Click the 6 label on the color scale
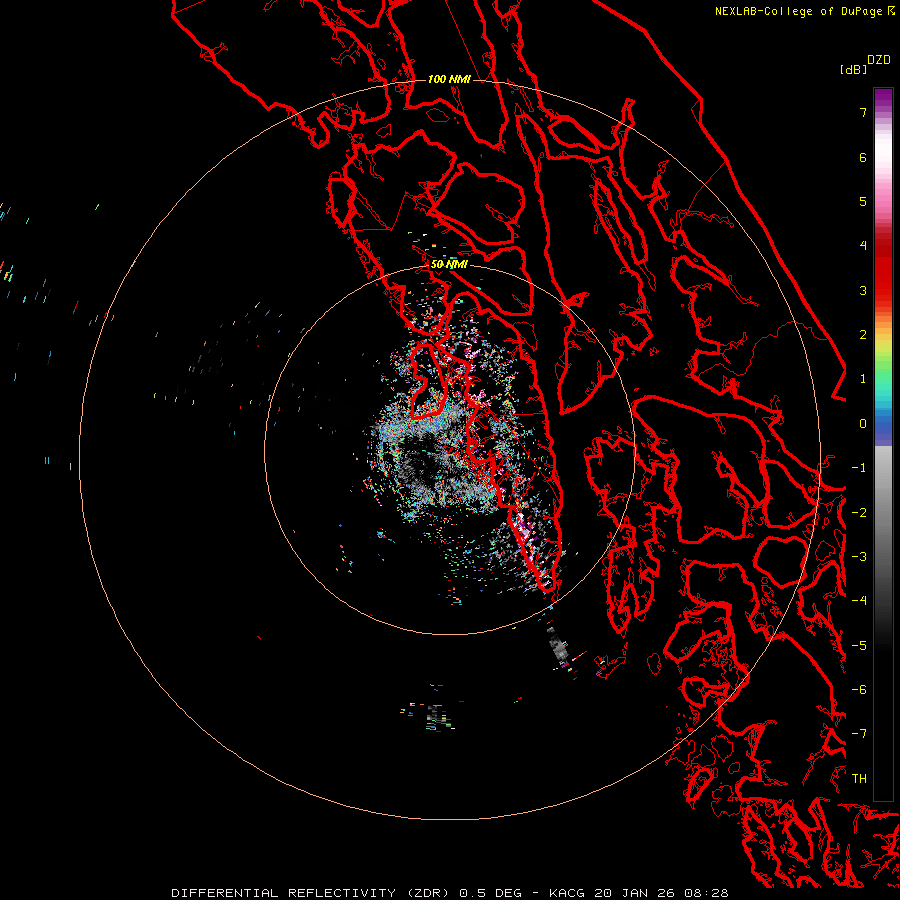Viewport: 900px width, 900px height. point(863,157)
